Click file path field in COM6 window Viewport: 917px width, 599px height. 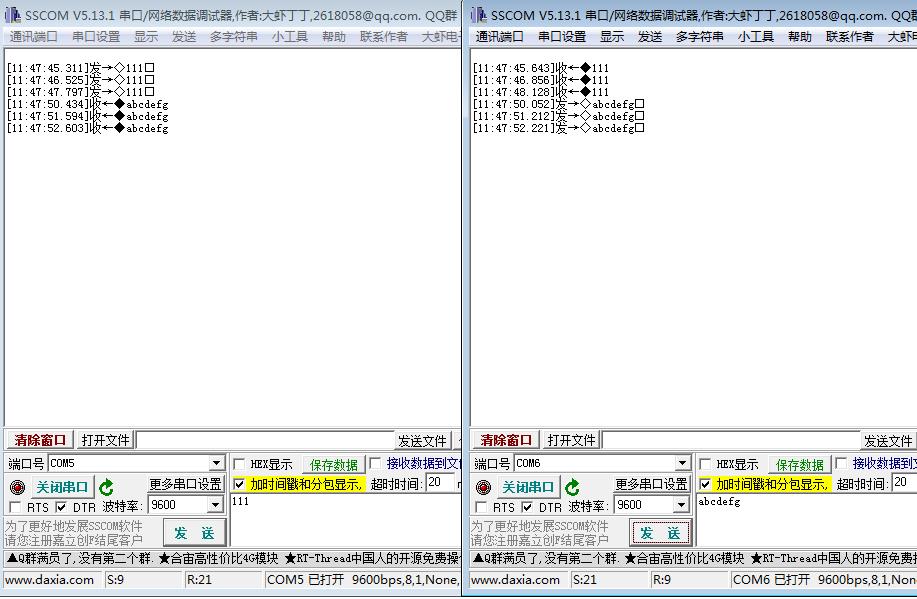(732, 440)
